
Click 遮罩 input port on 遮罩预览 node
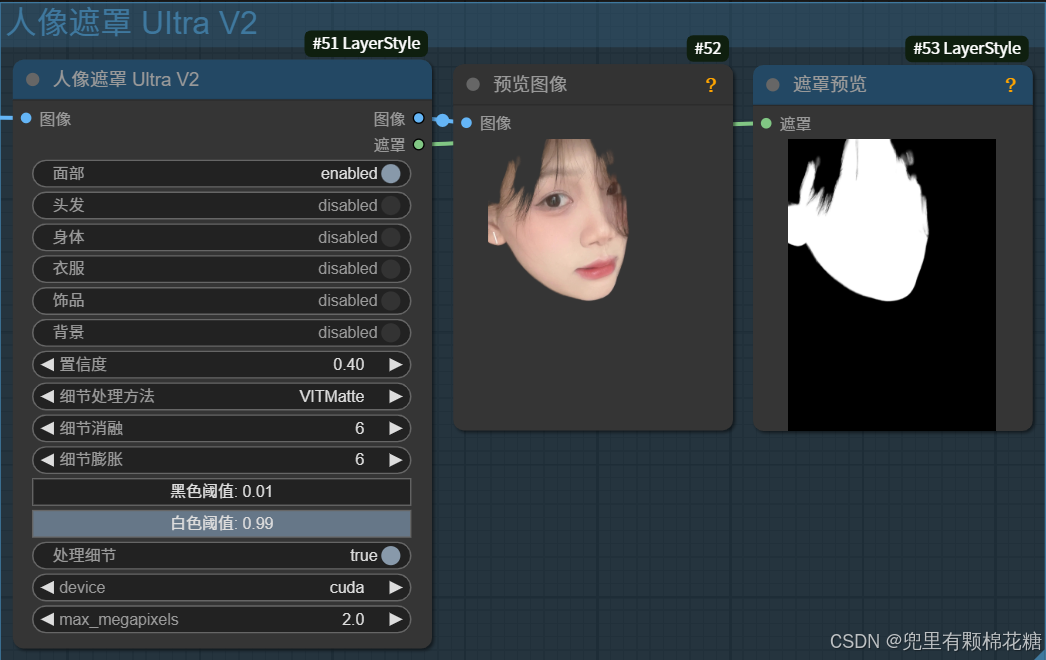click(x=766, y=123)
